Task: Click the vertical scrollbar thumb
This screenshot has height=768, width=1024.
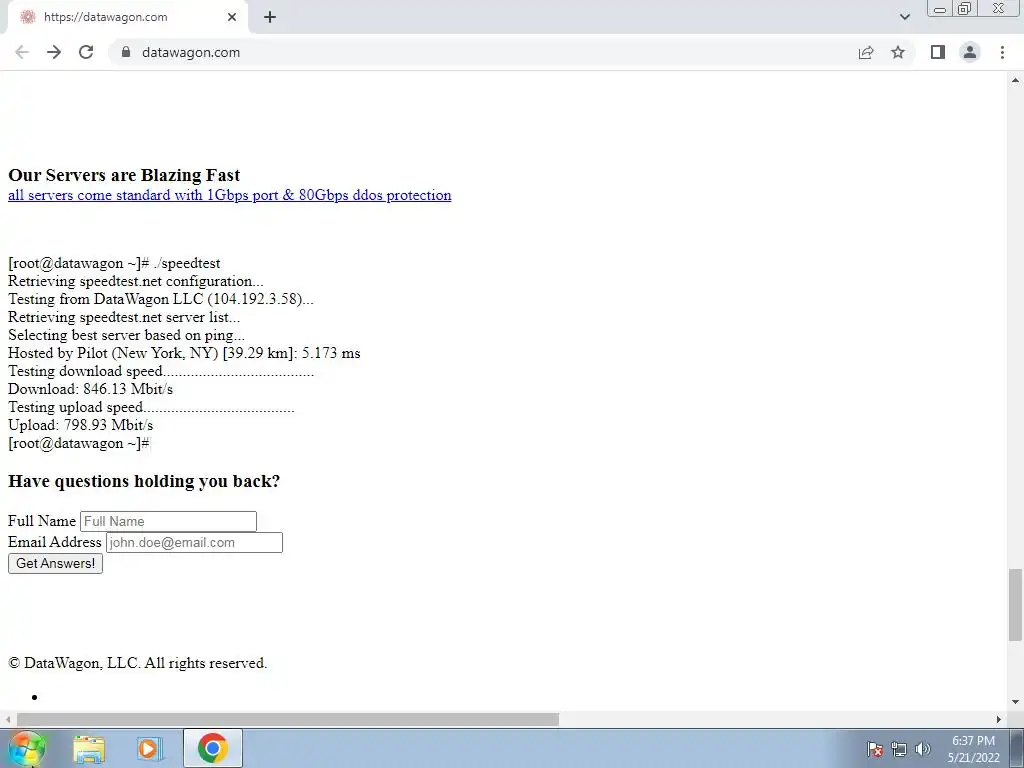Action: (x=1015, y=605)
